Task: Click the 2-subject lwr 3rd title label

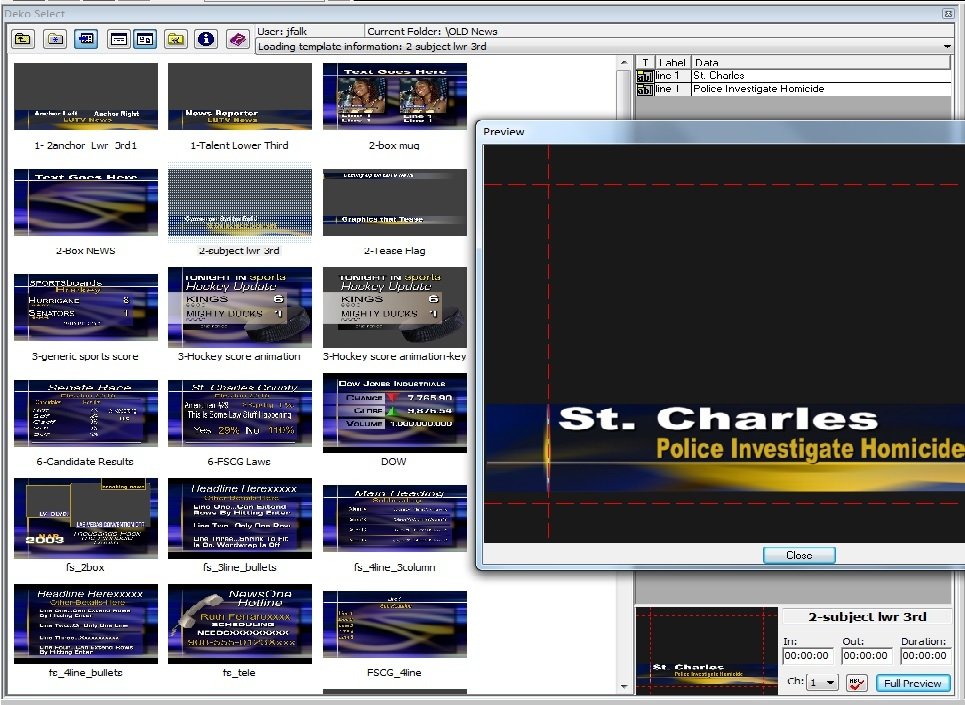Action: point(867,617)
